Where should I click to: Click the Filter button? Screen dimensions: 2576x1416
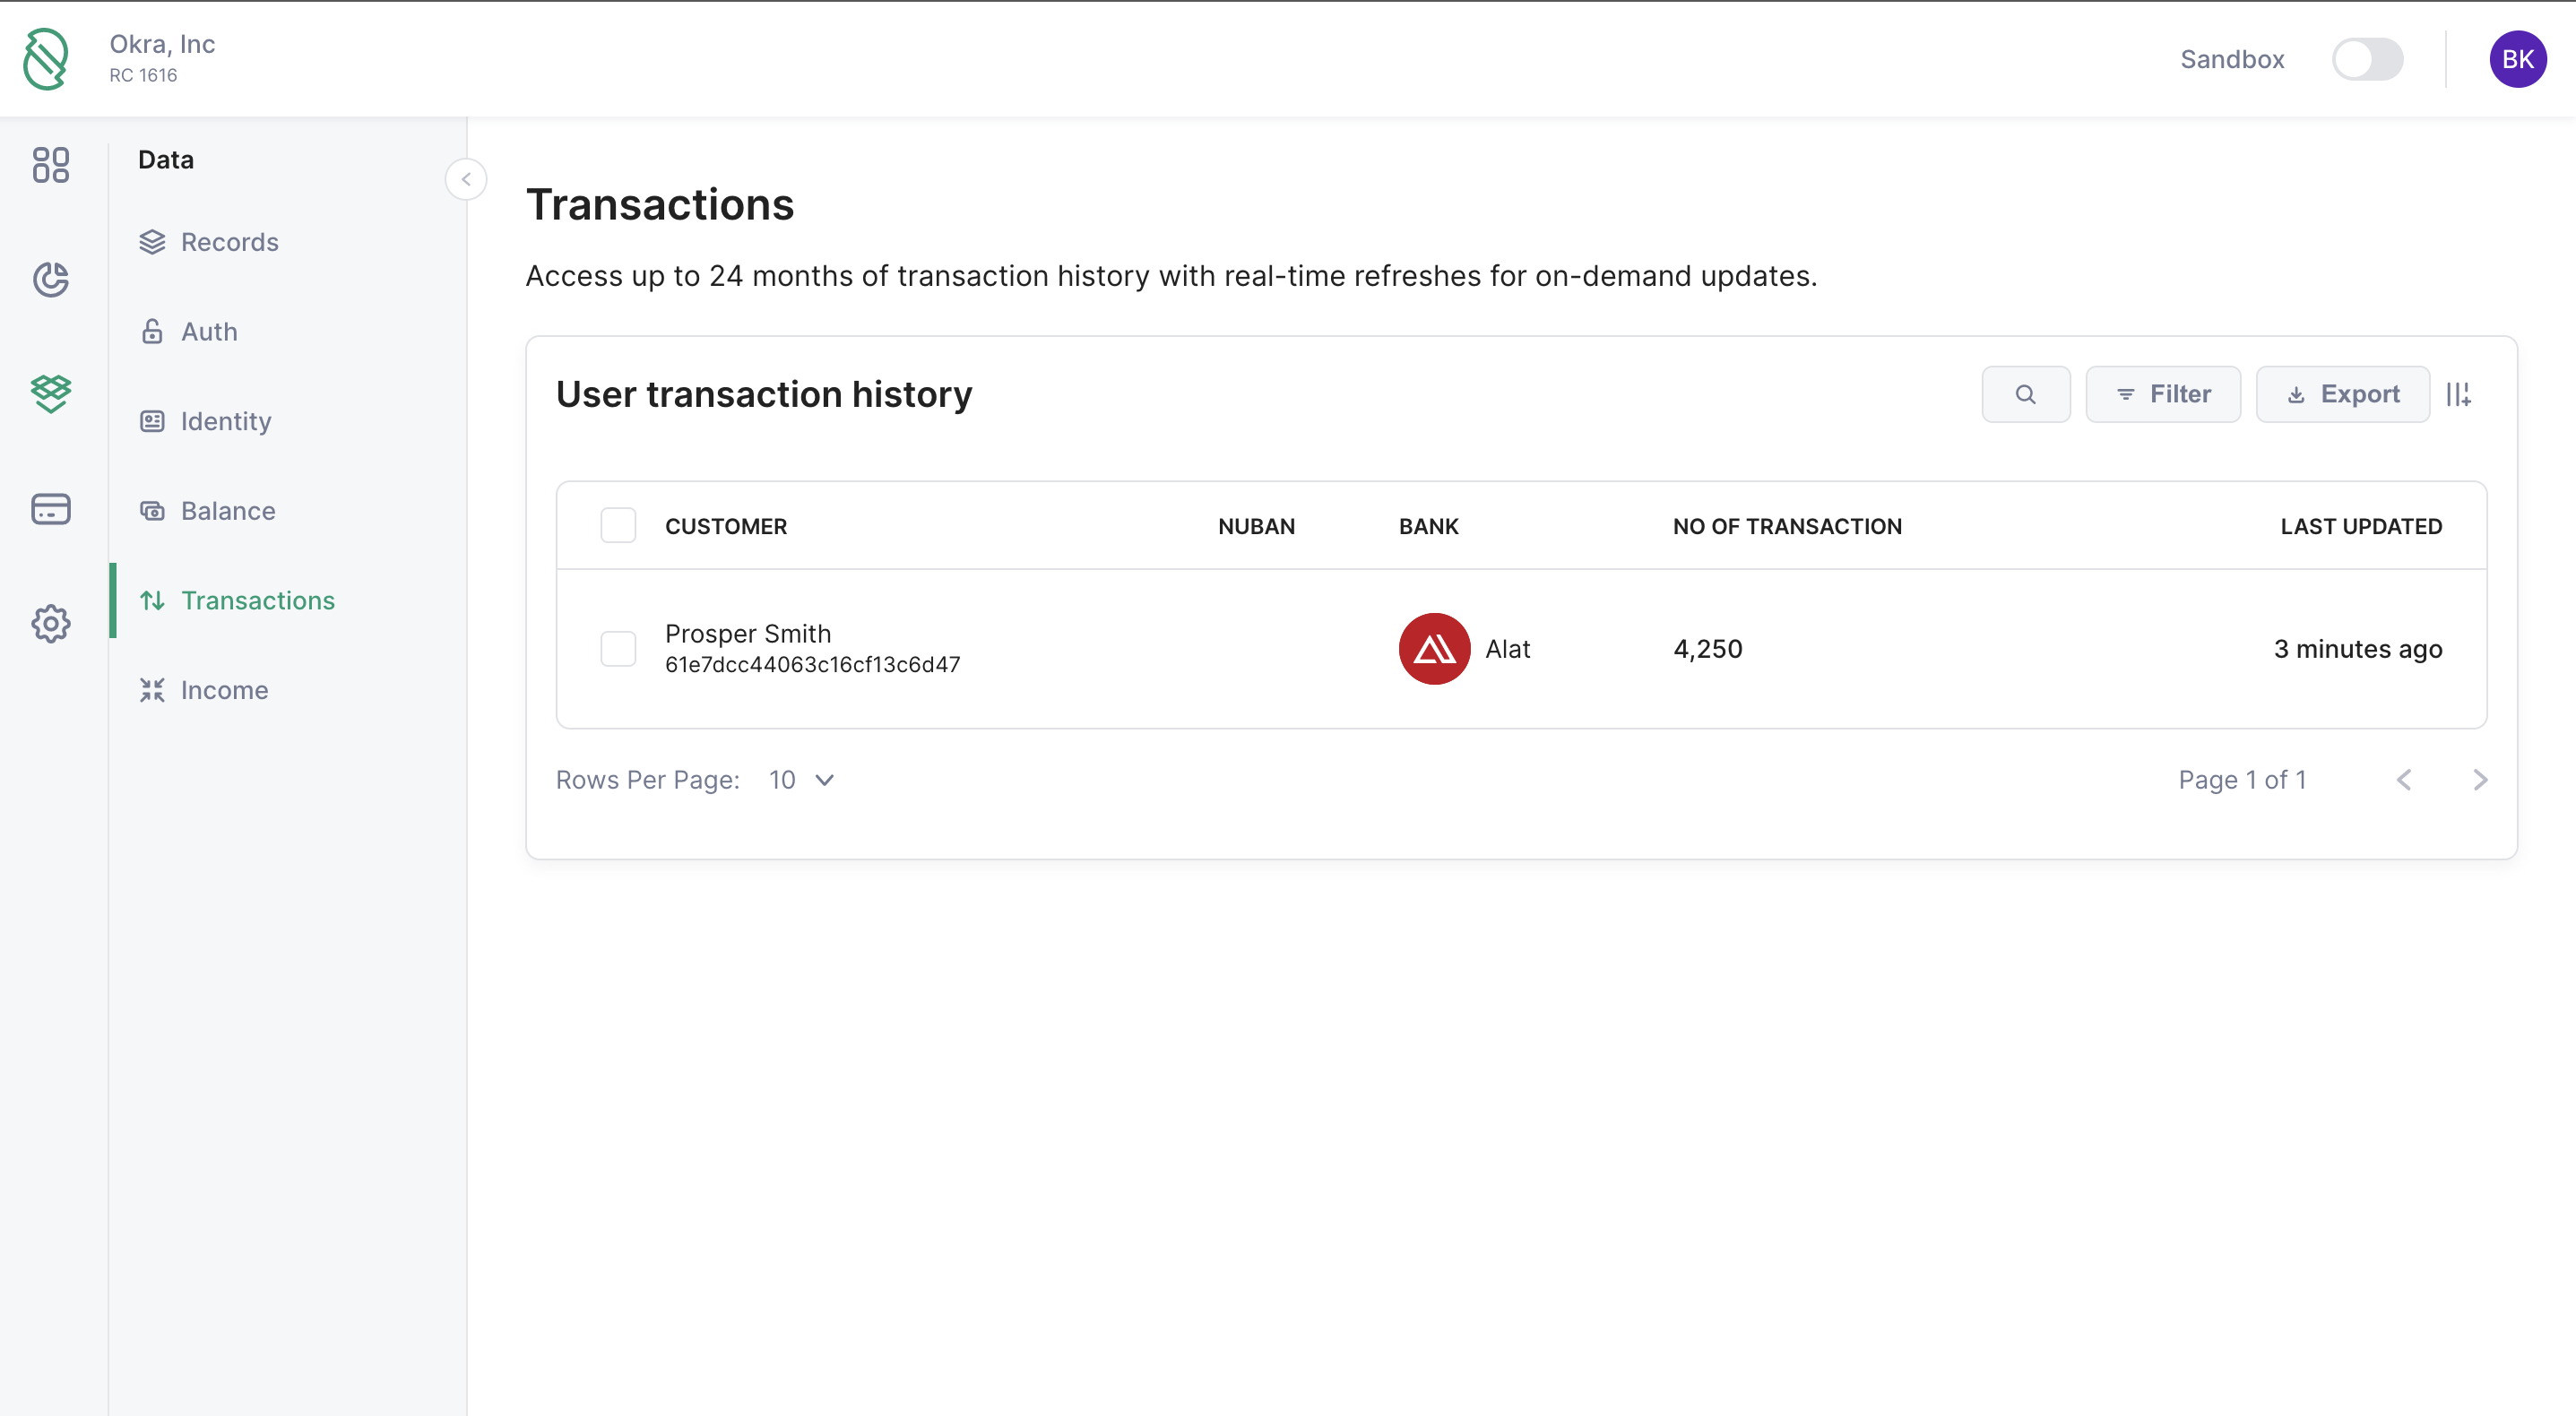coord(2162,394)
